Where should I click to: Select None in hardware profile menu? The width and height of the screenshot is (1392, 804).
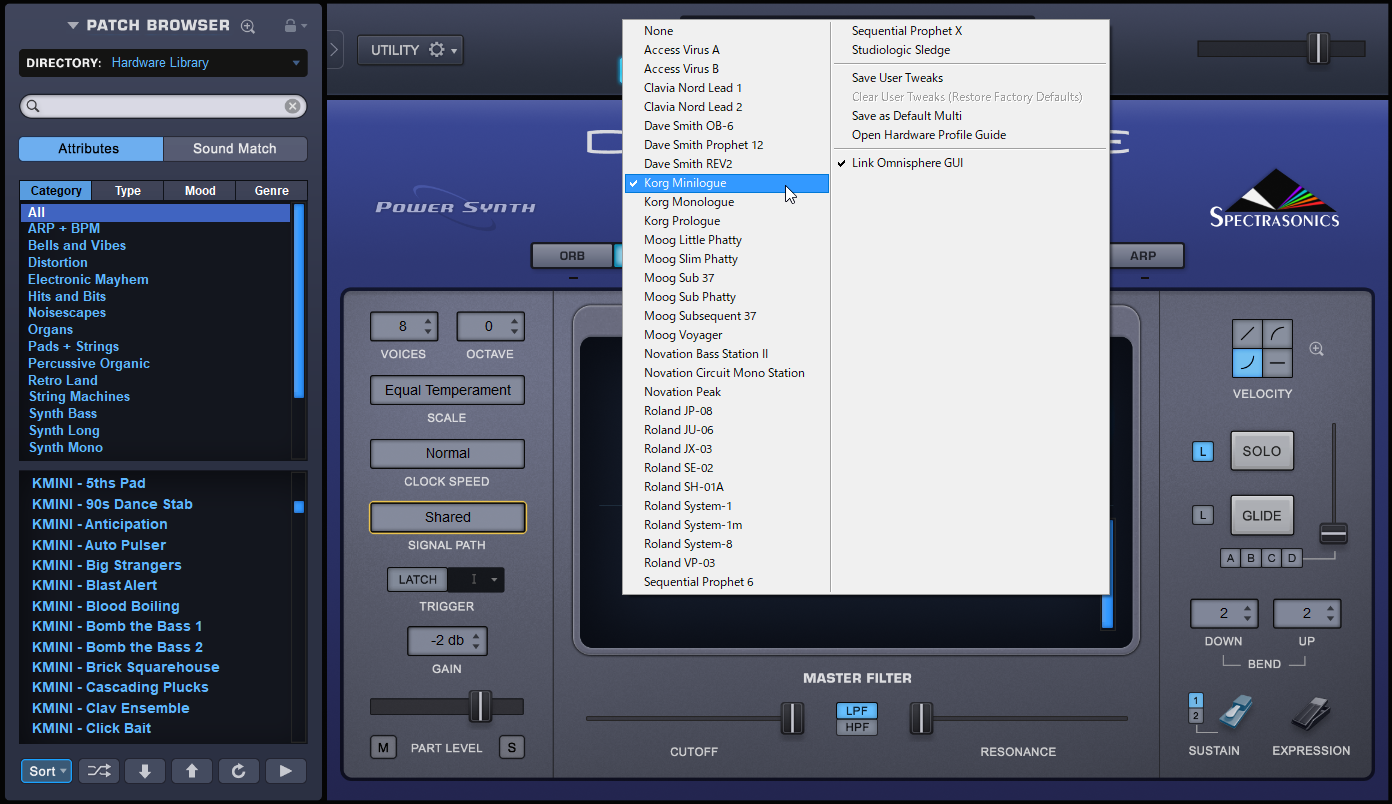(x=727, y=31)
